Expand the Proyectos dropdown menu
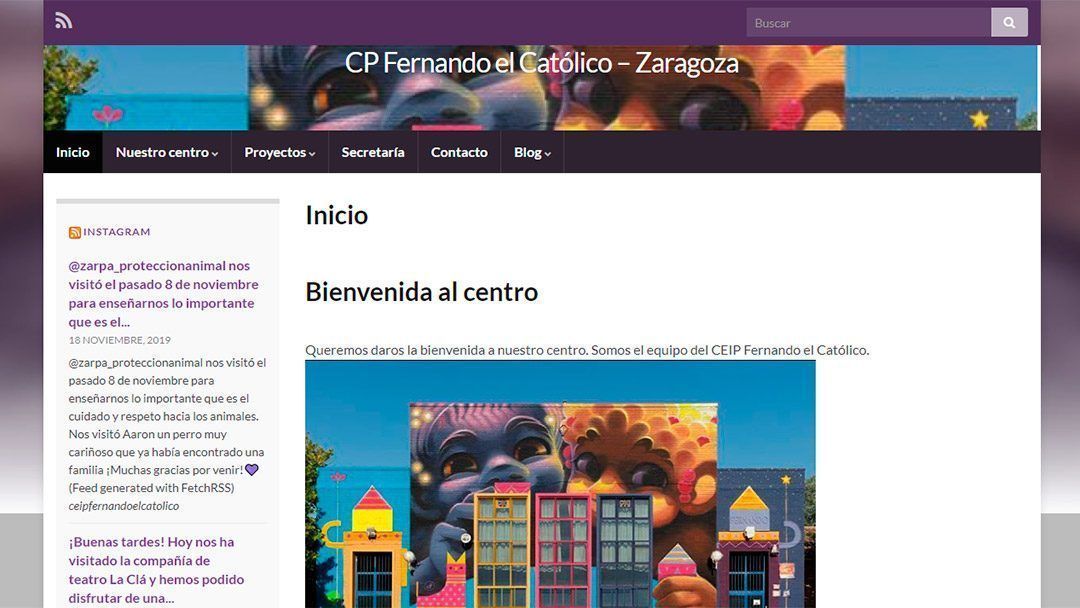The height and width of the screenshot is (608, 1080). [x=280, y=152]
